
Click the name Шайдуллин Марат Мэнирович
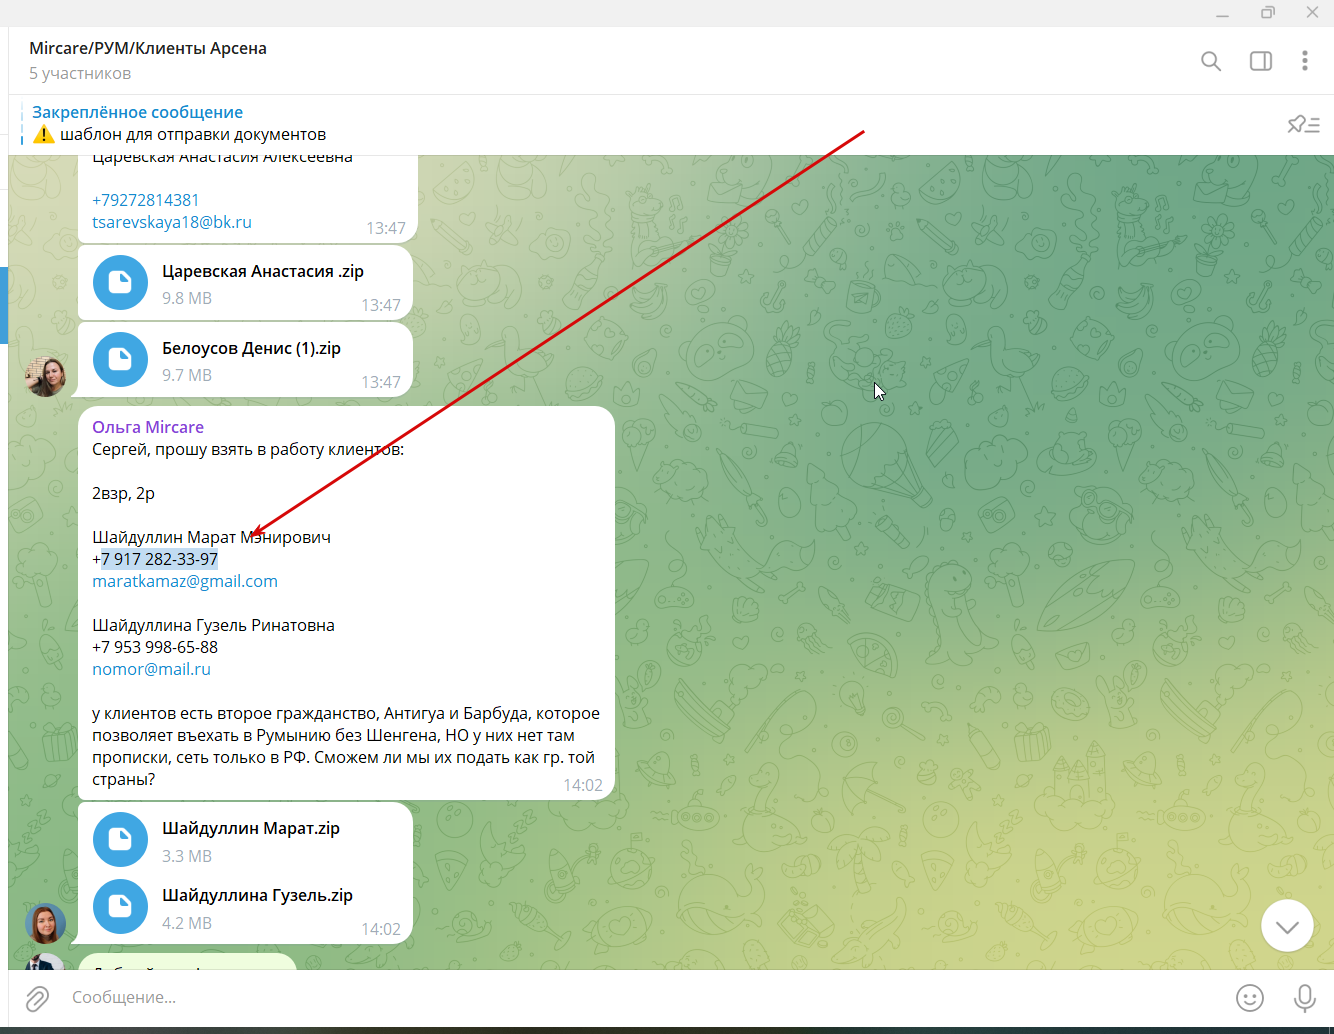click(x=211, y=537)
